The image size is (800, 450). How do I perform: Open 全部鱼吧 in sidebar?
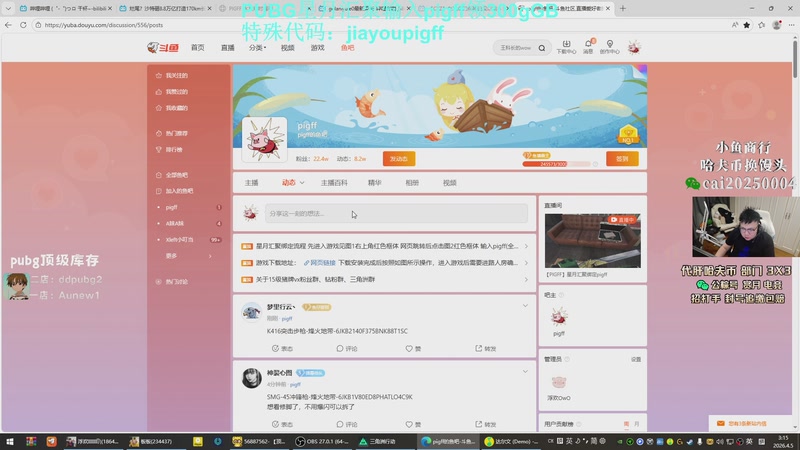coord(172,175)
